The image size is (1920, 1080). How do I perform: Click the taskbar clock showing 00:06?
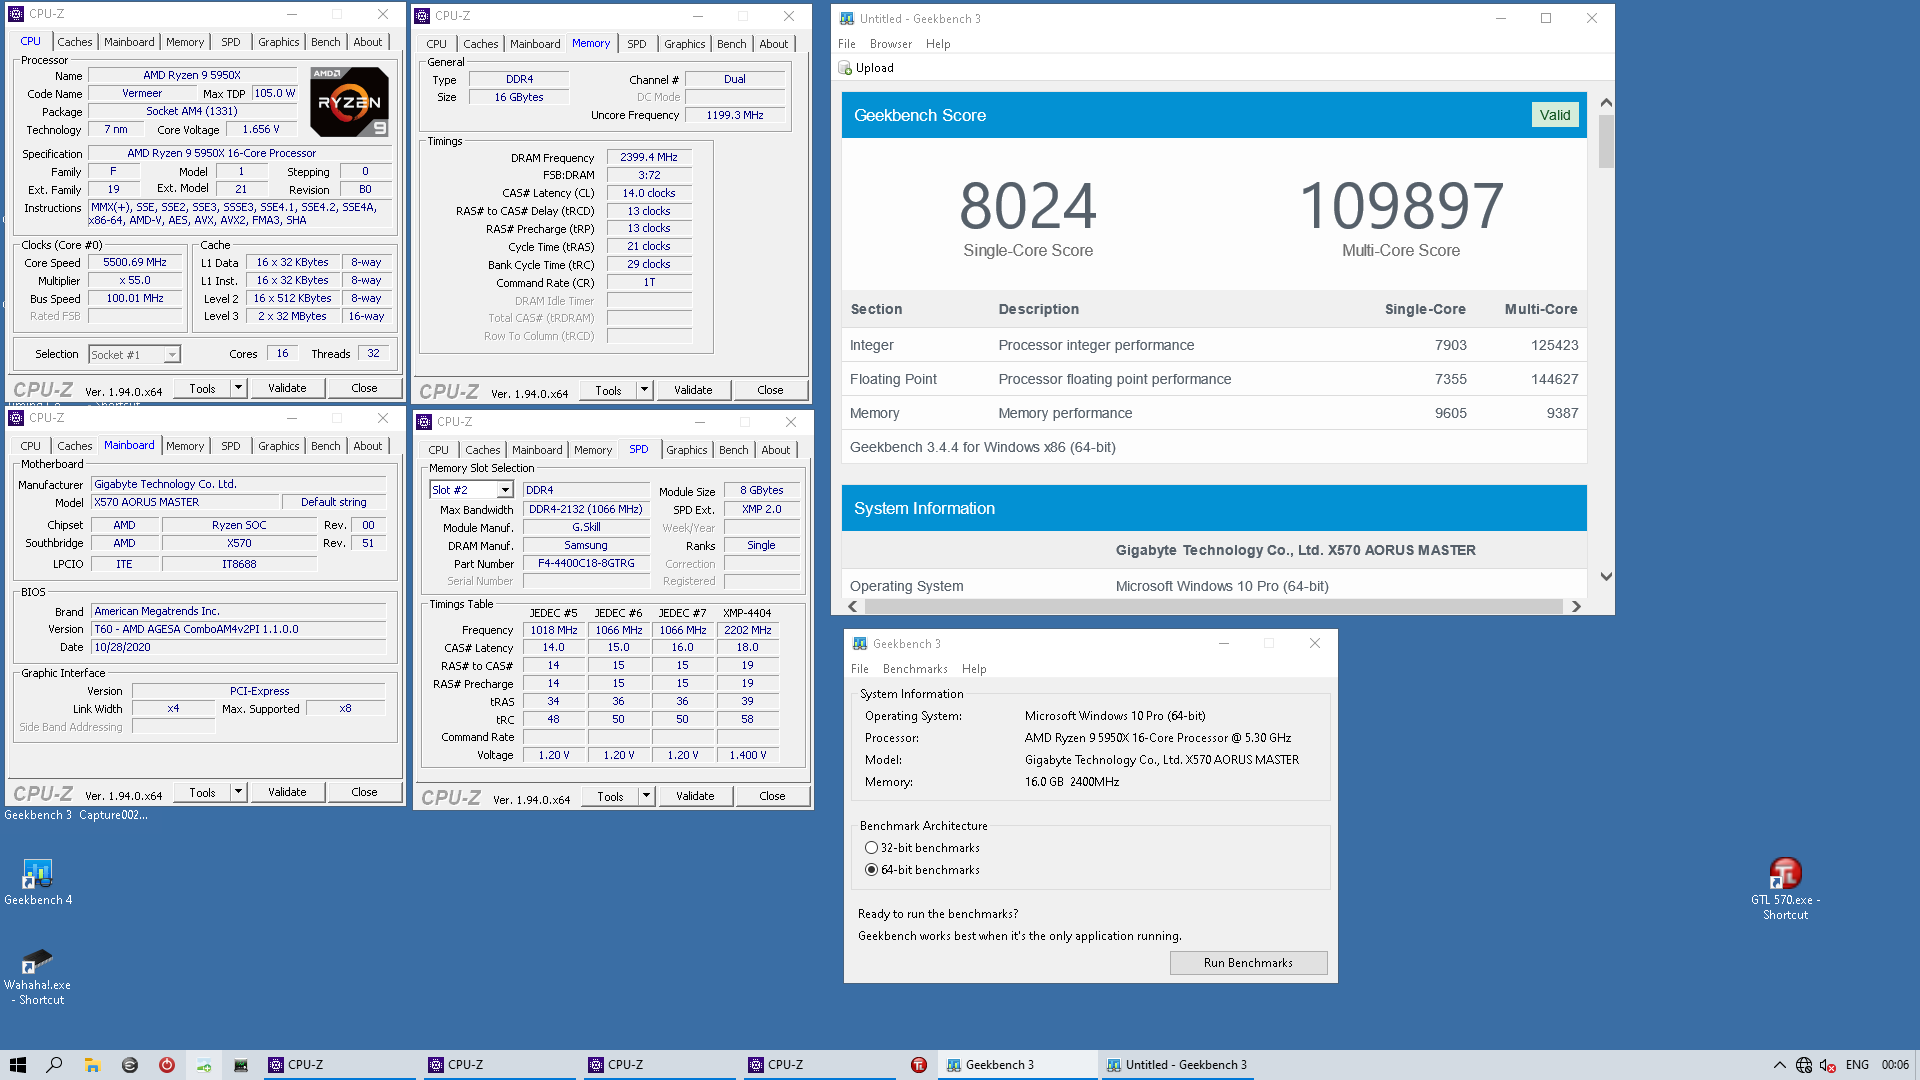point(1895,1065)
